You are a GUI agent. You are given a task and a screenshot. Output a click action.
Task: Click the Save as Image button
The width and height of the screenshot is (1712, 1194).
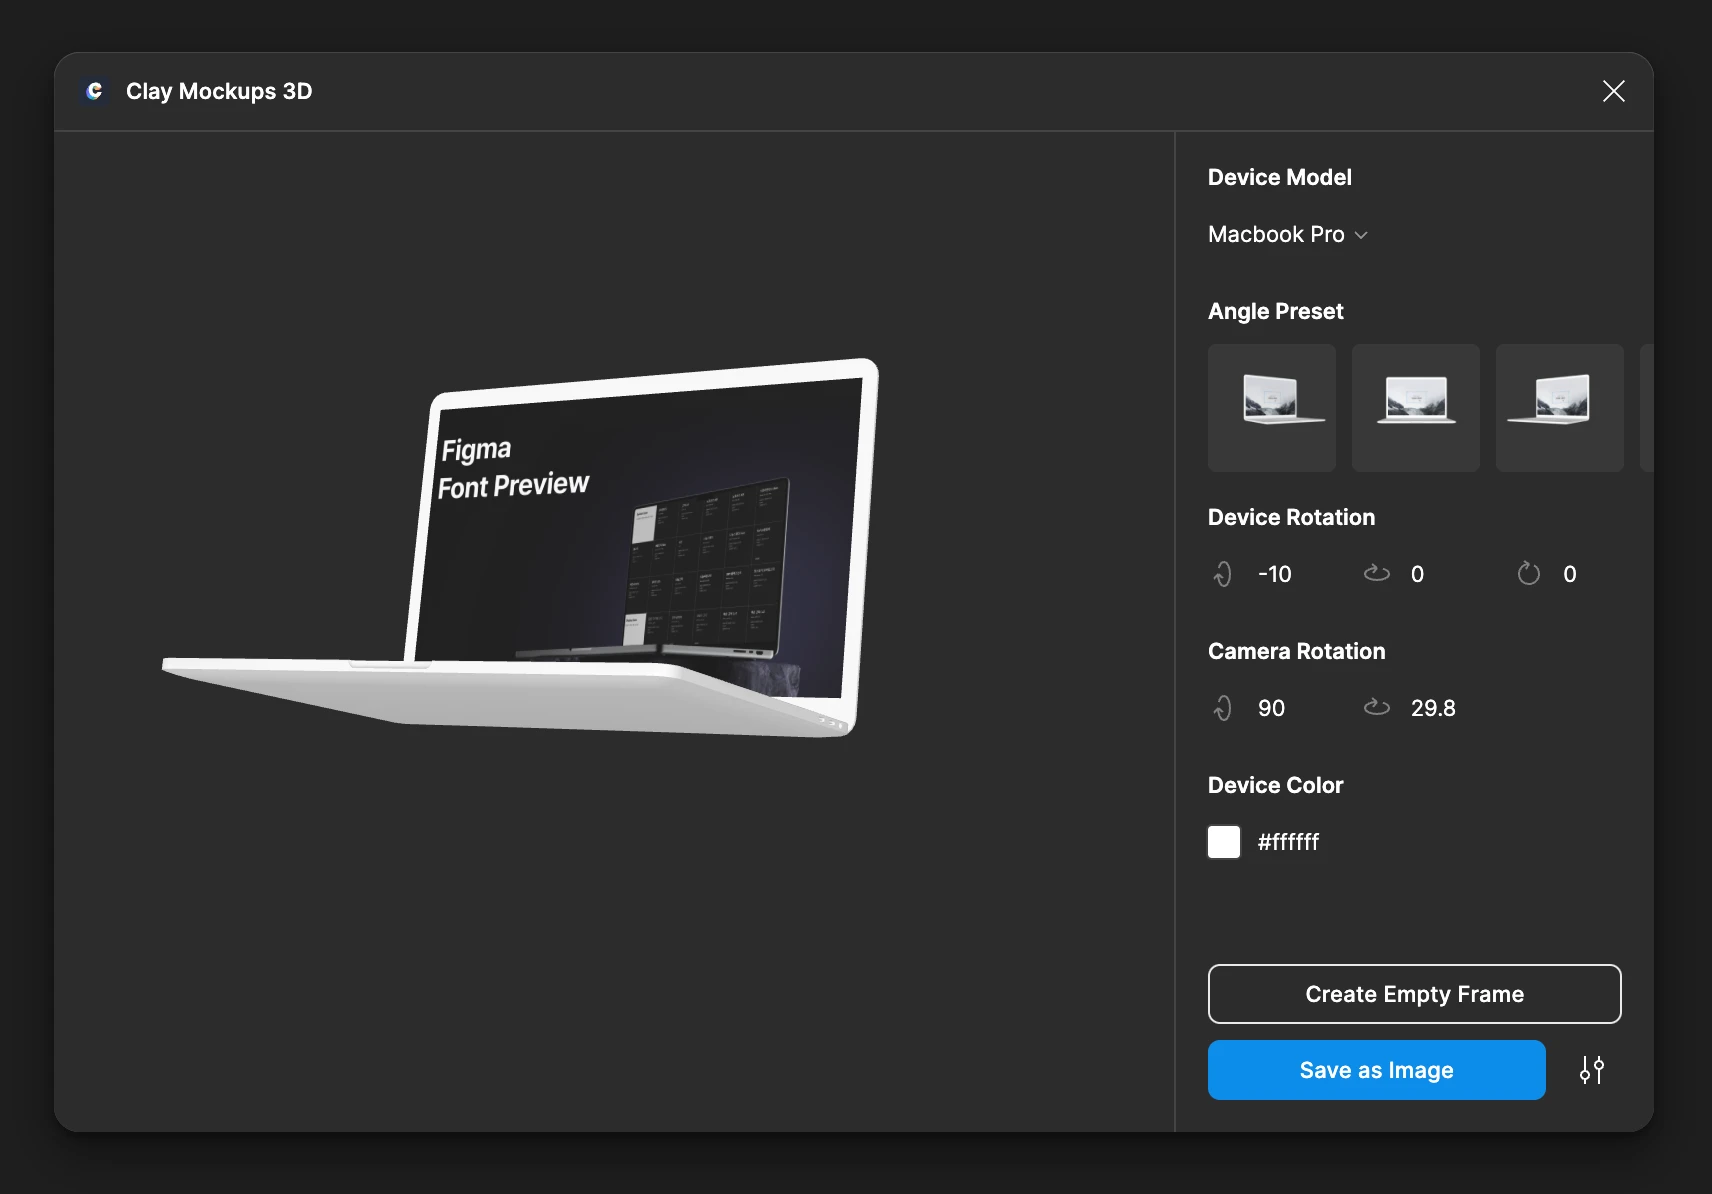coord(1376,1070)
